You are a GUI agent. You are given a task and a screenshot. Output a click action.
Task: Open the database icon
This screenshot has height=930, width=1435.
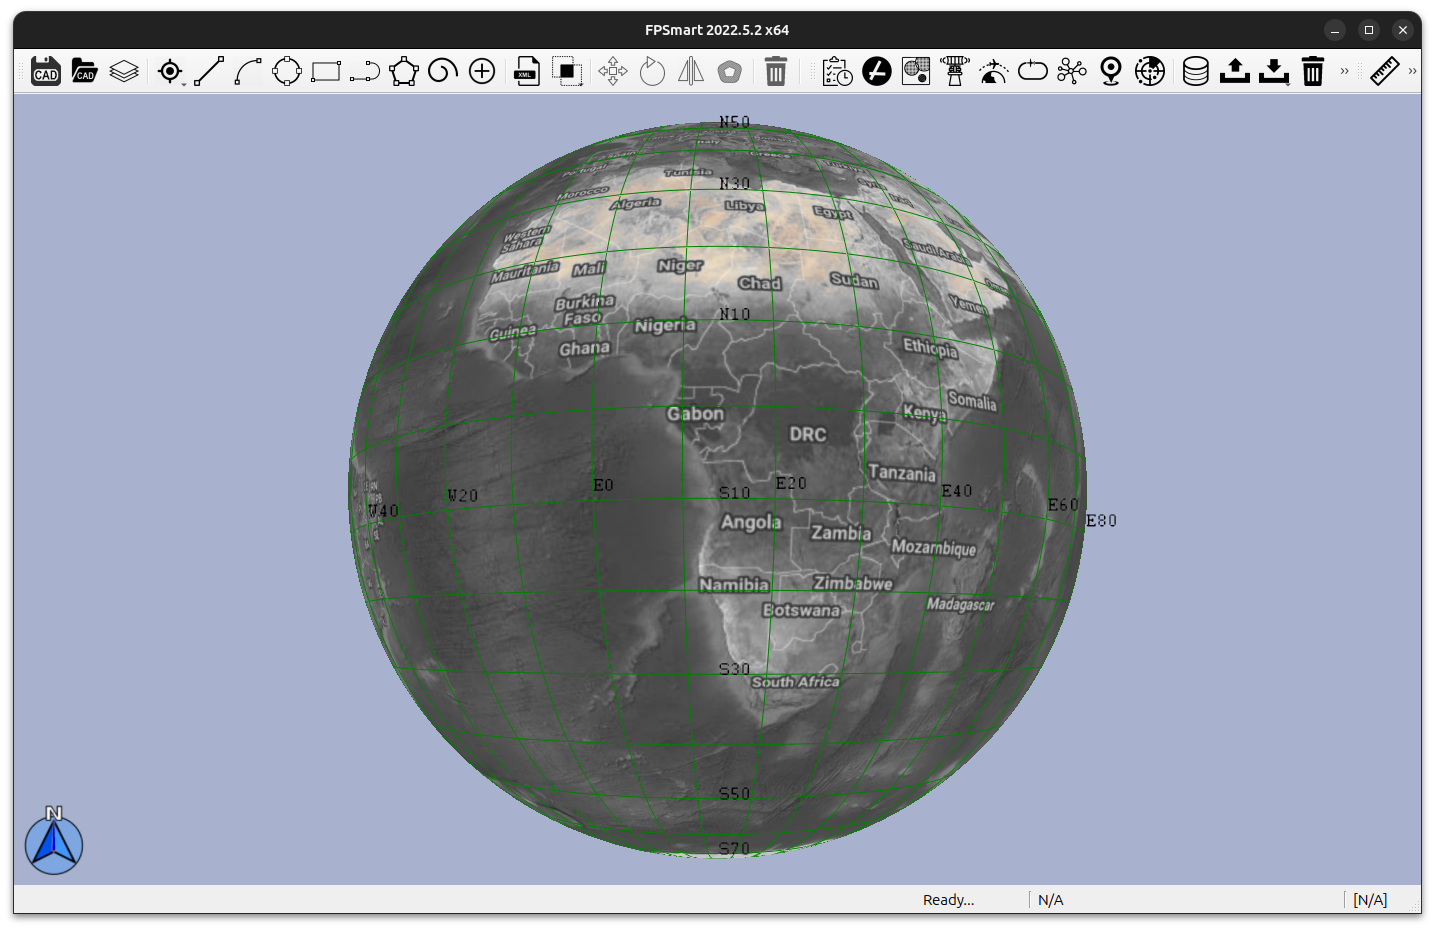(x=1195, y=71)
